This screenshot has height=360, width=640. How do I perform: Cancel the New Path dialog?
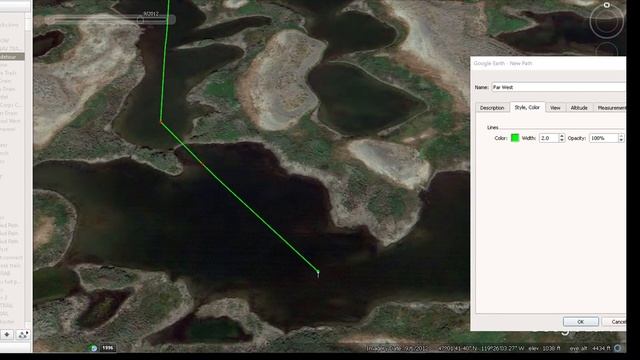pos(615,322)
